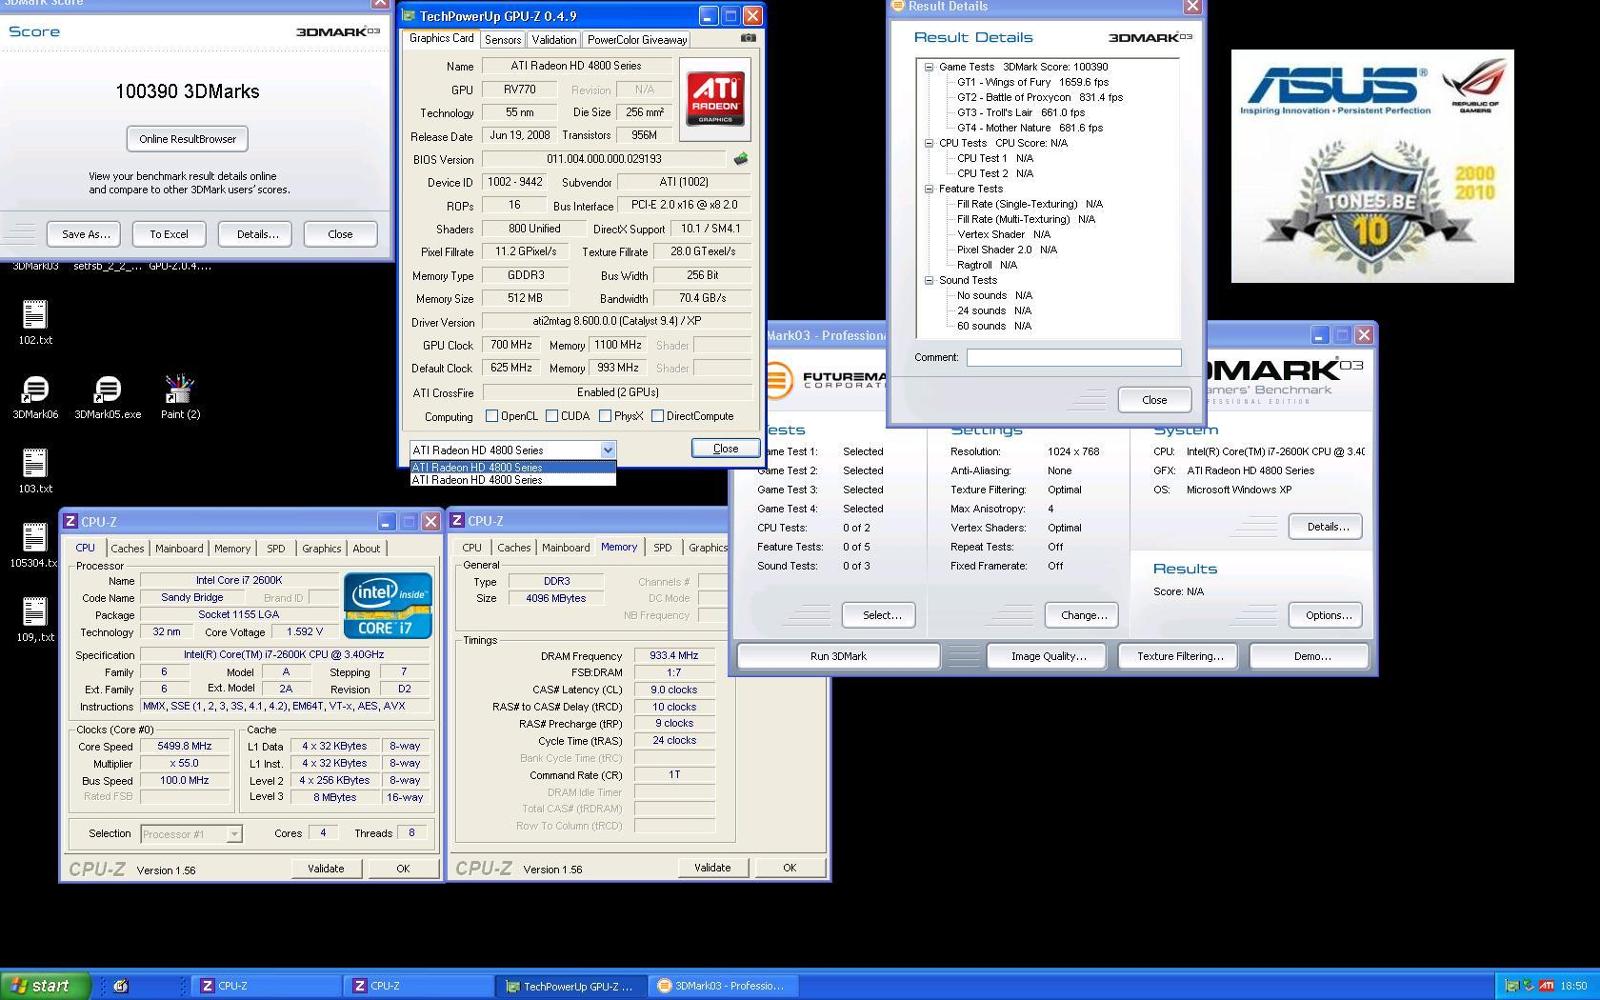Click the first system tray icon
Viewport: 1600px width, 1000px height.
[x=1512, y=986]
